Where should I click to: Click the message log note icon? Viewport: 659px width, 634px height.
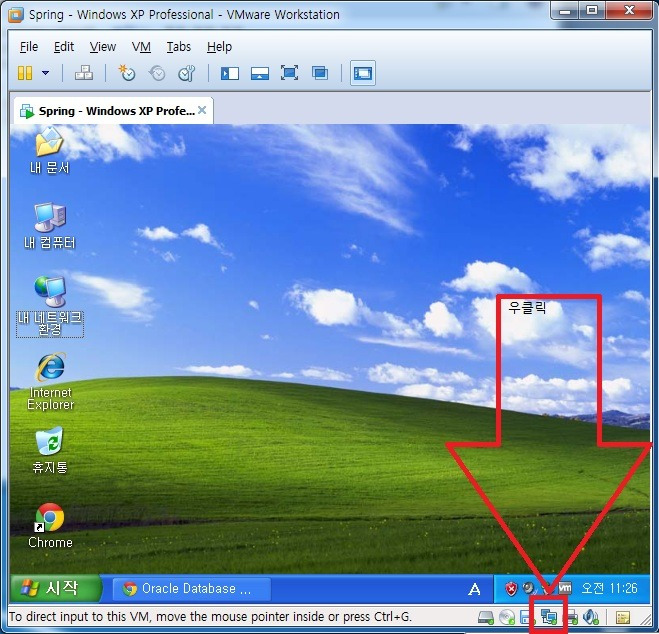(x=622, y=617)
